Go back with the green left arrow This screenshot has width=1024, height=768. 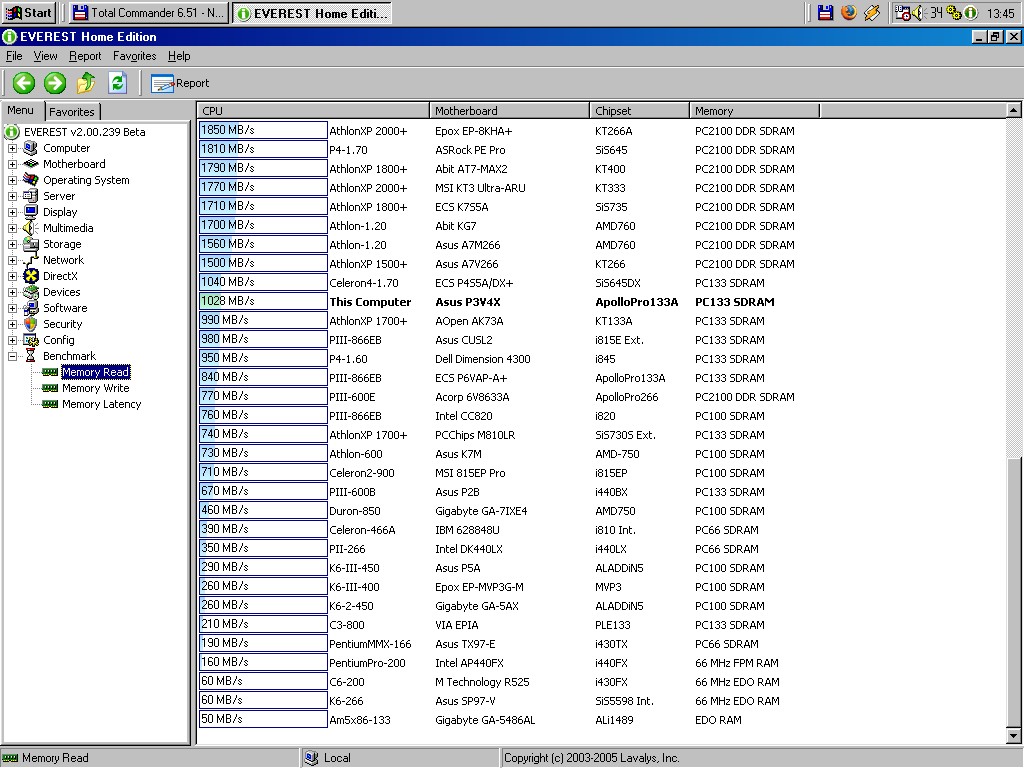coord(24,83)
